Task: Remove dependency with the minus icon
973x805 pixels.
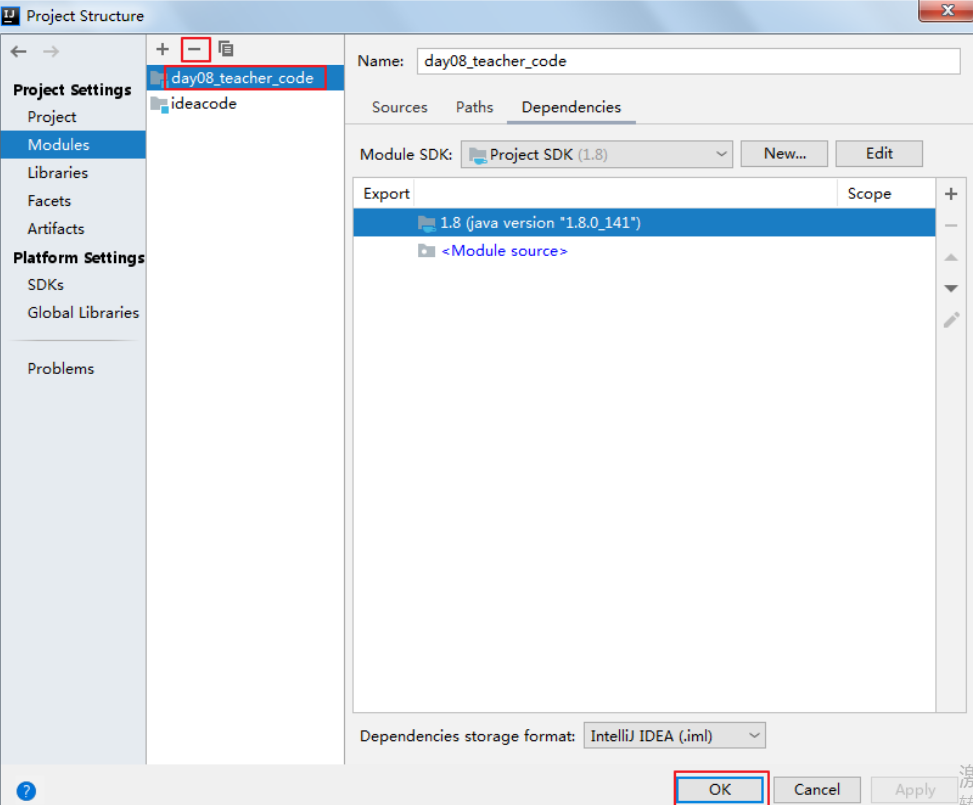Action: [951, 226]
